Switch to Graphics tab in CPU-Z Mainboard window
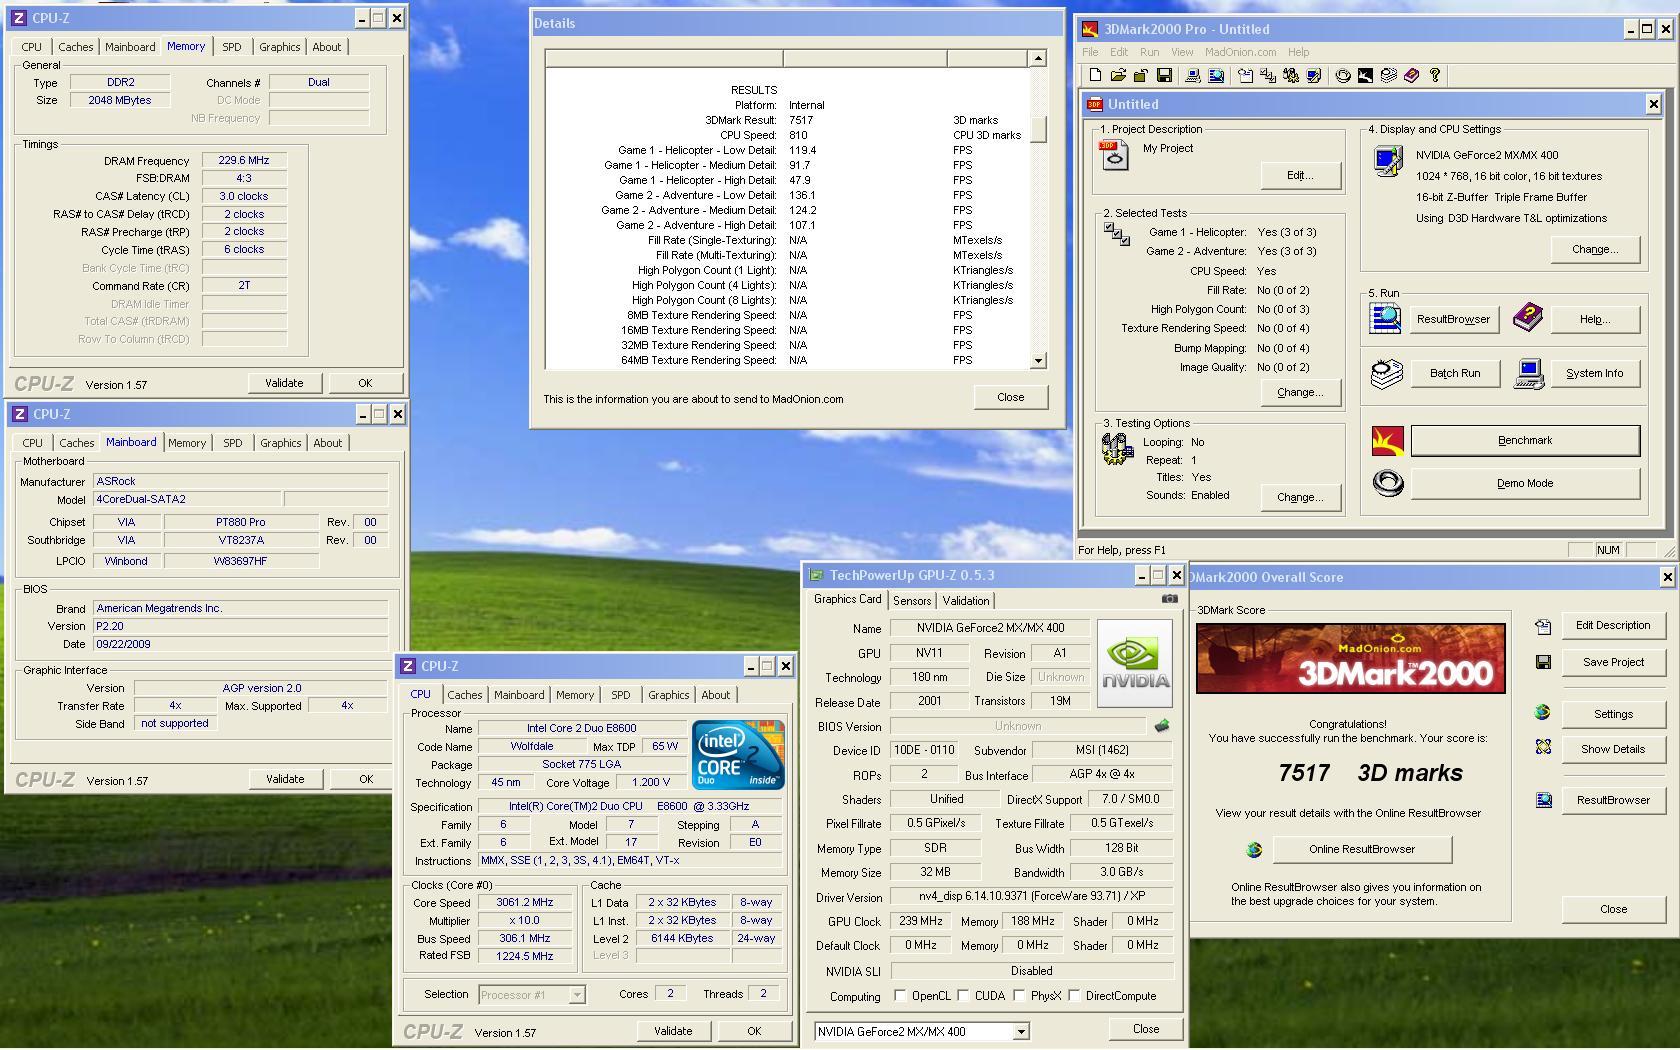 click(280, 443)
